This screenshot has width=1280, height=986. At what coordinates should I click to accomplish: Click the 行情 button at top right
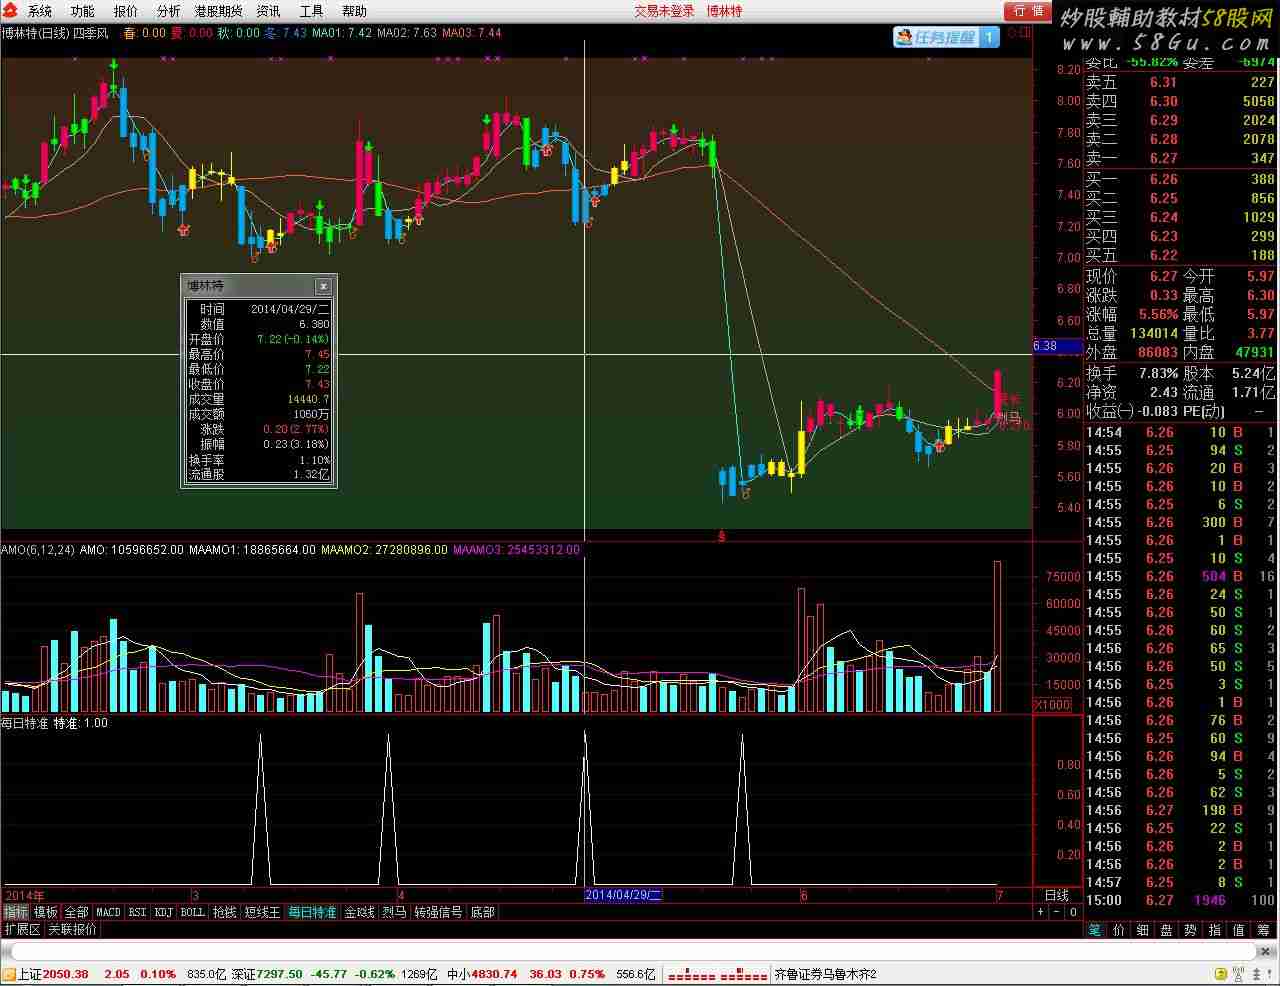(1027, 11)
